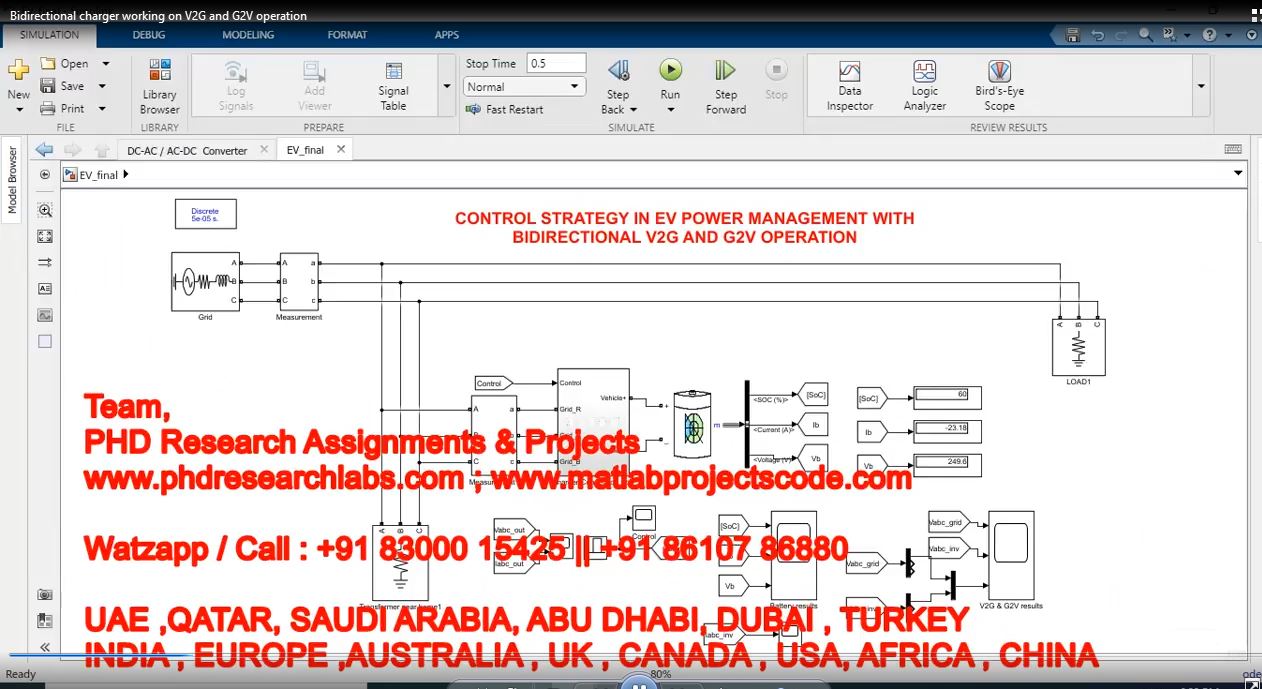1262x689 pixels.
Task: Select the DC-AC / AC-DC Converter tab
Action: click(x=187, y=150)
